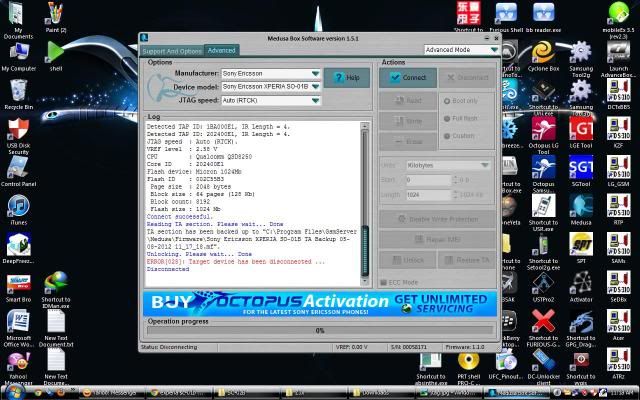Click the Length input field
Image resolution: width=640 pixels, height=400 pixels.
point(429,195)
